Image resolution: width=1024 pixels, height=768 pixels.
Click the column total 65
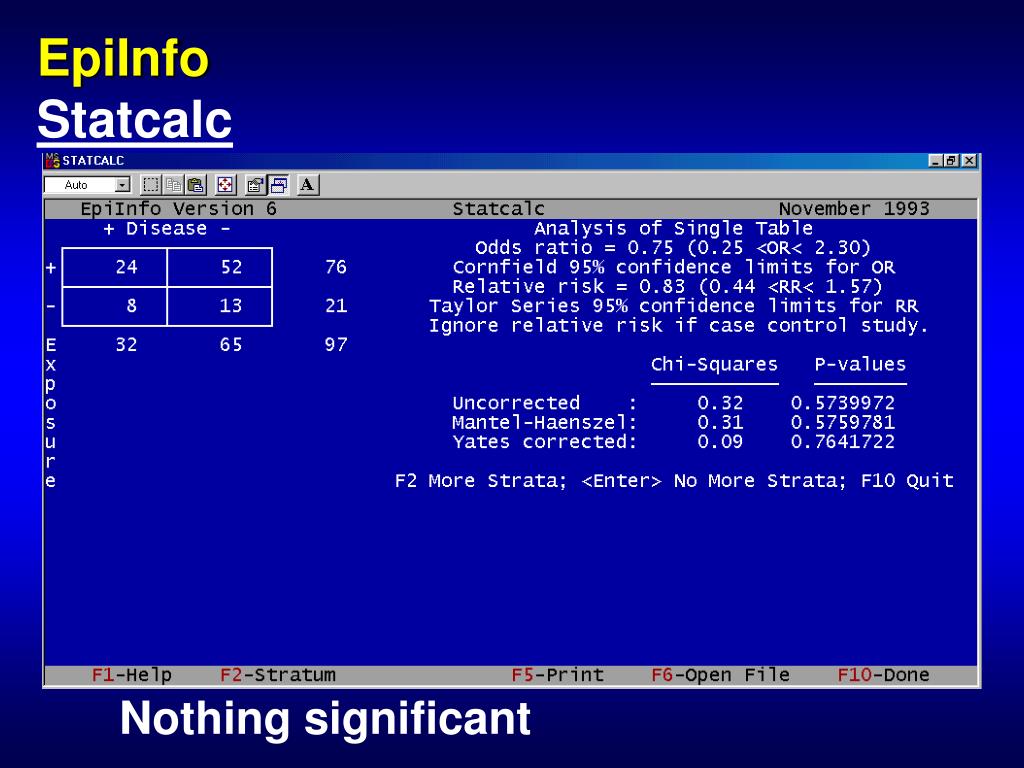231,345
